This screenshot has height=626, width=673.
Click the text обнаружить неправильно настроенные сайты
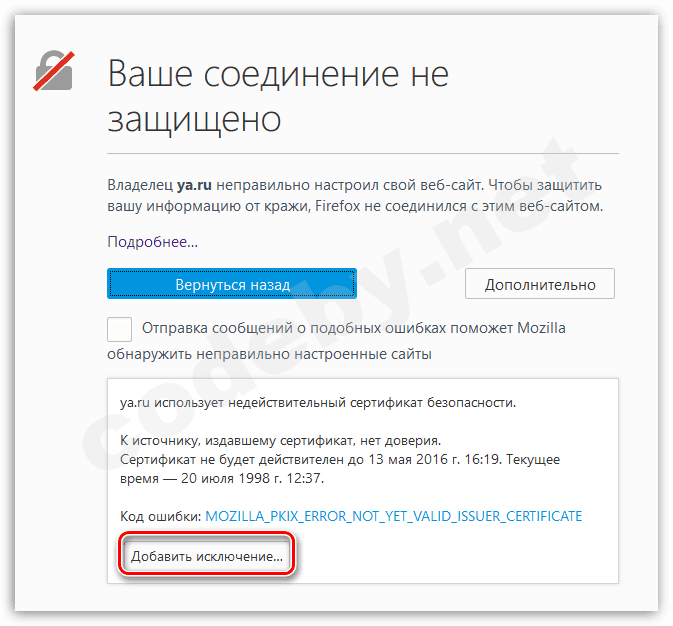pos(269,354)
